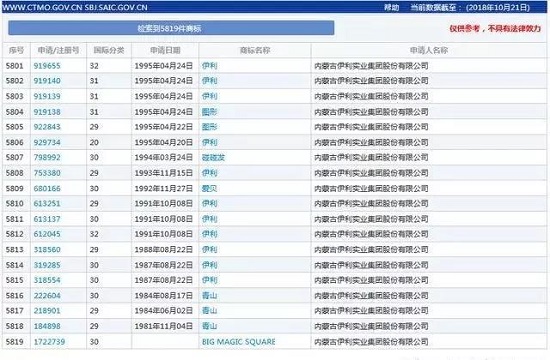Open the BIG MAGIC SQUARE trademark link
This screenshot has width=550, height=360.
tap(239, 341)
